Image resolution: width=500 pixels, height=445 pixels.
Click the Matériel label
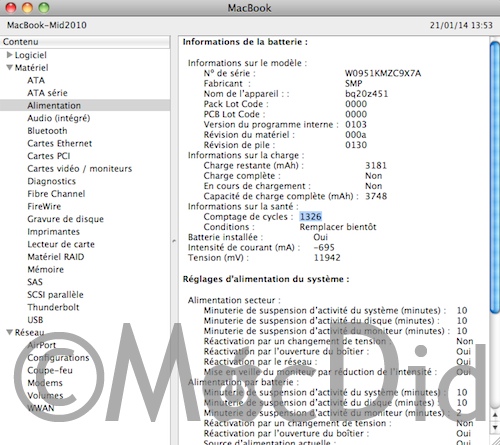(x=31, y=68)
